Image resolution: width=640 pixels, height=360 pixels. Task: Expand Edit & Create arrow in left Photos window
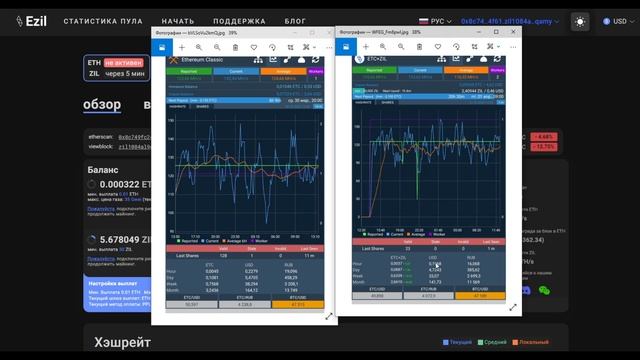(314, 48)
